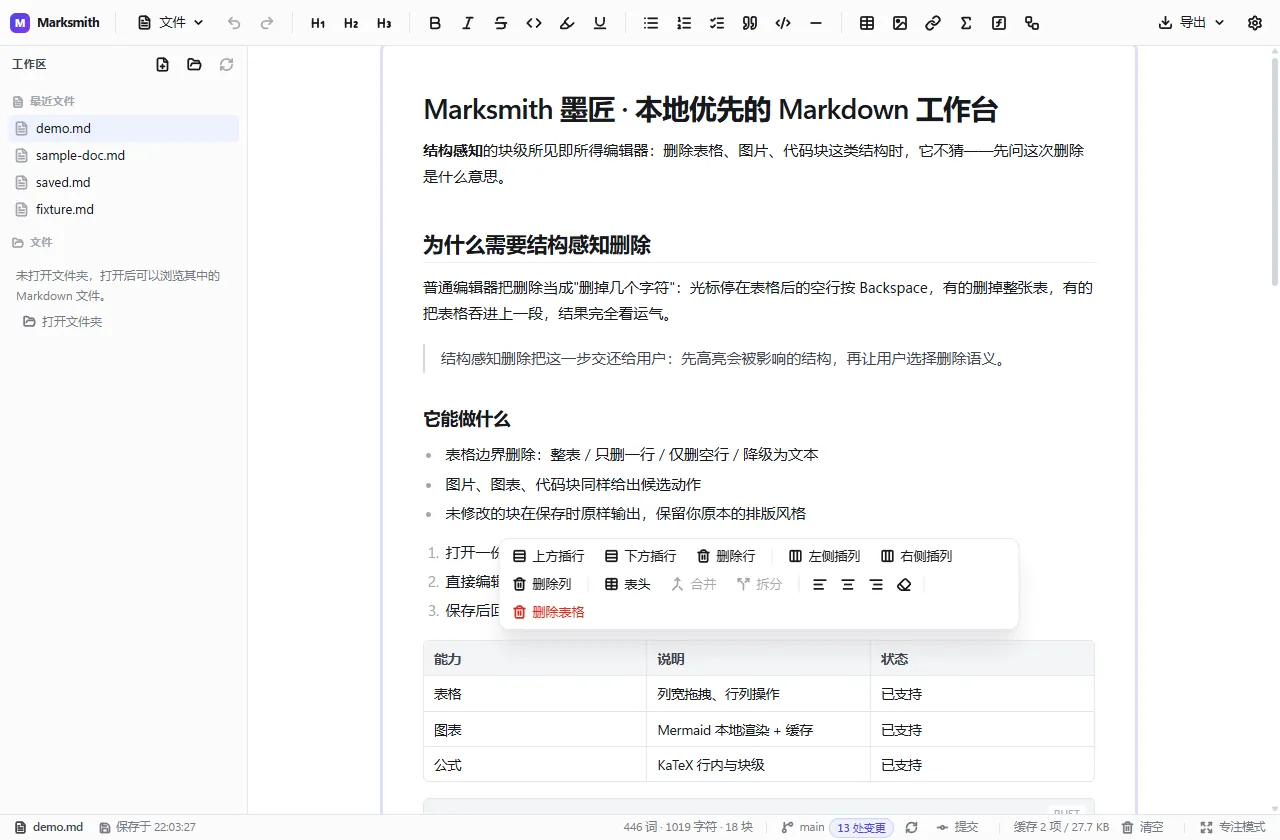Image resolution: width=1280 pixels, height=840 pixels.
Task: Toggle the table header row (表头)
Action: click(x=627, y=584)
